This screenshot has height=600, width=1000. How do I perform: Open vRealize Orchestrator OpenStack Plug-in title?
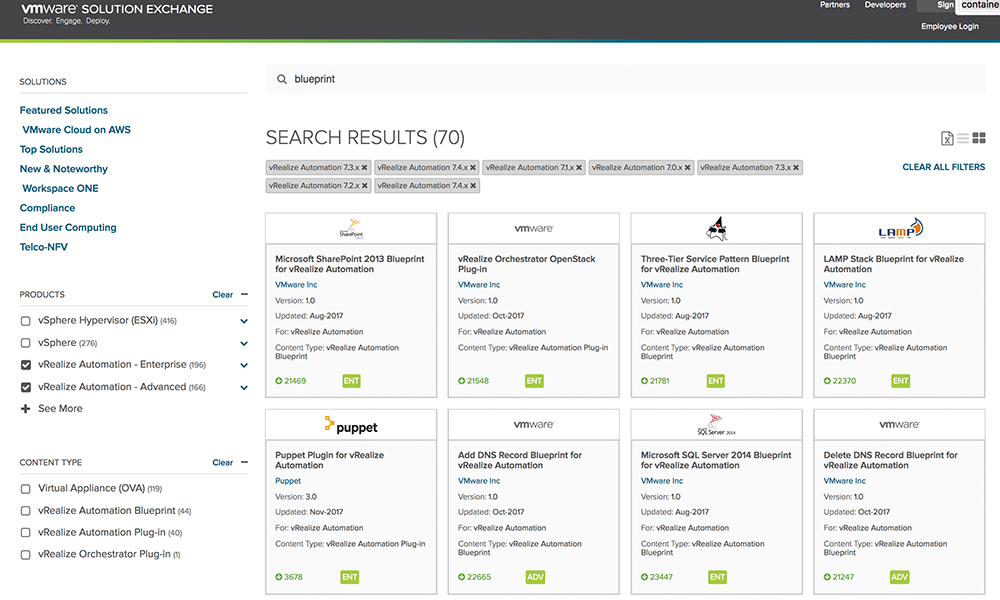point(527,264)
